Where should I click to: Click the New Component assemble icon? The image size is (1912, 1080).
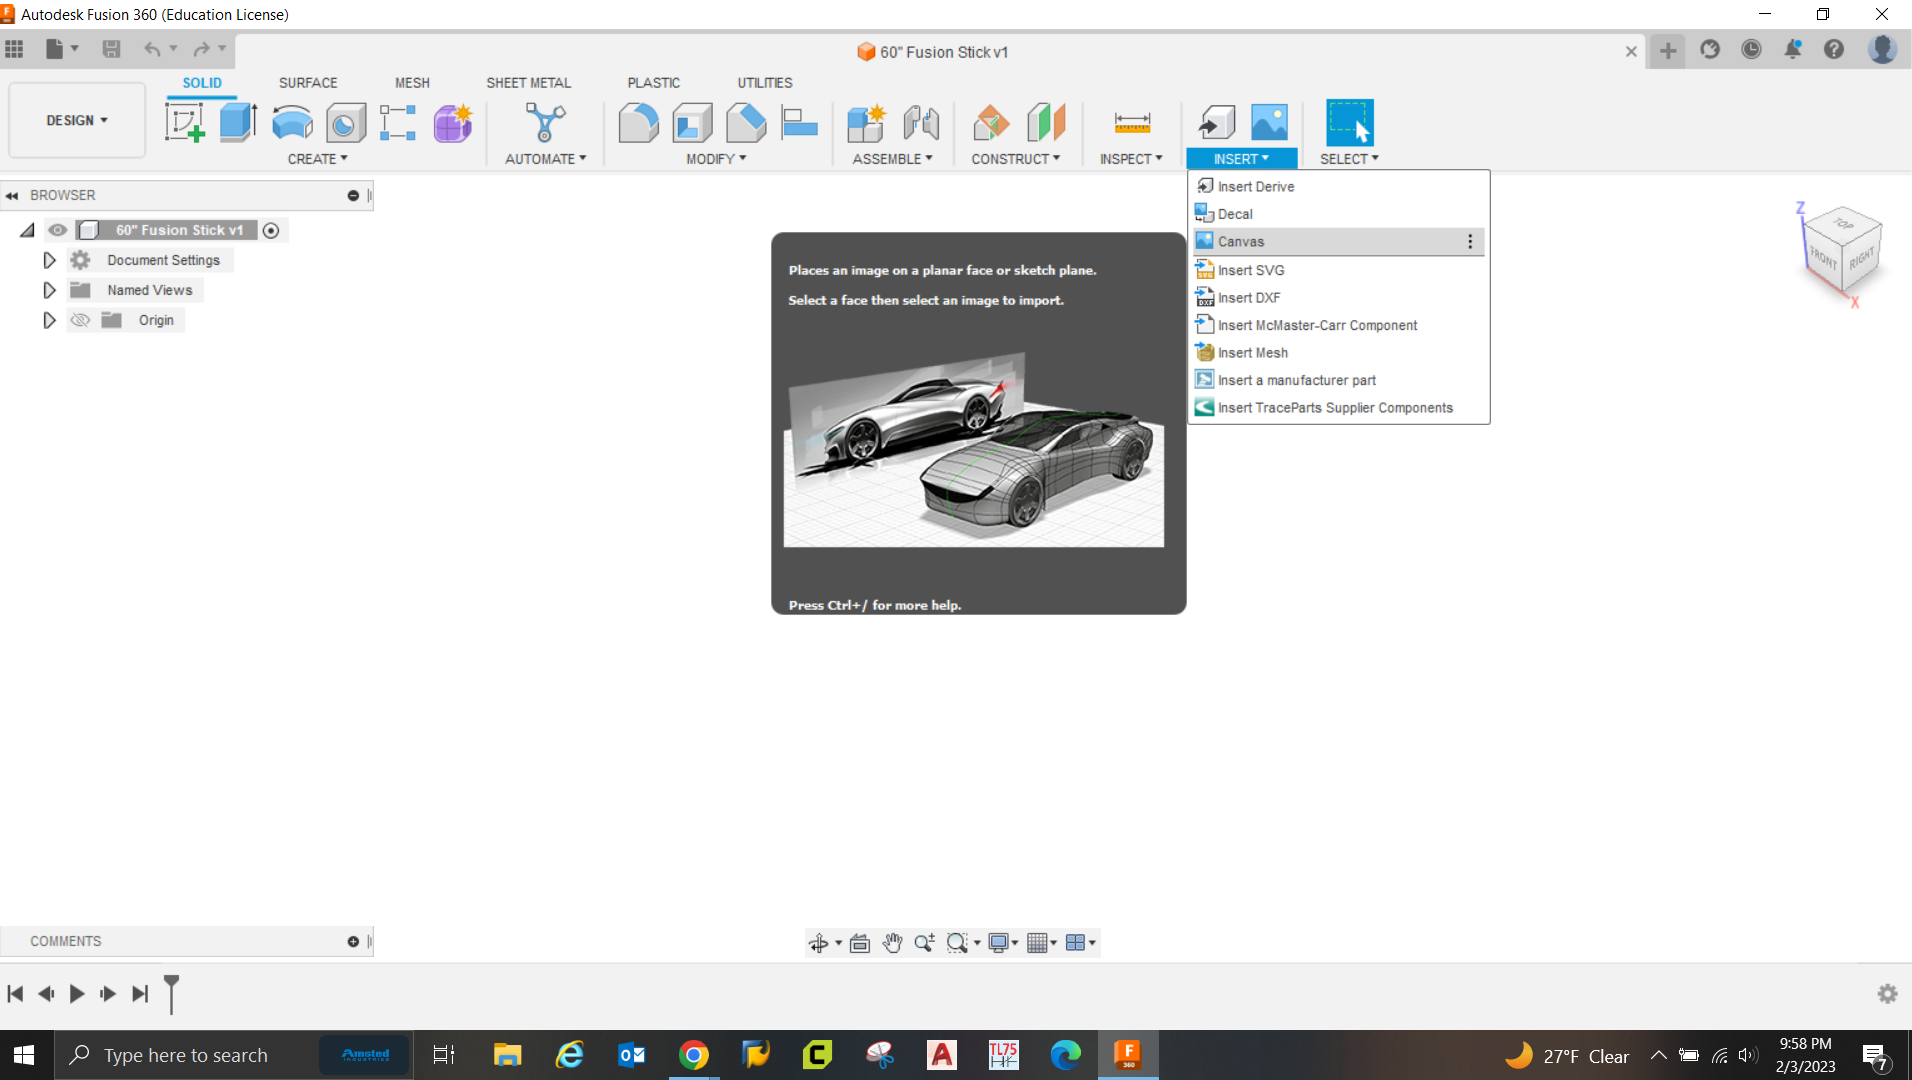point(866,123)
